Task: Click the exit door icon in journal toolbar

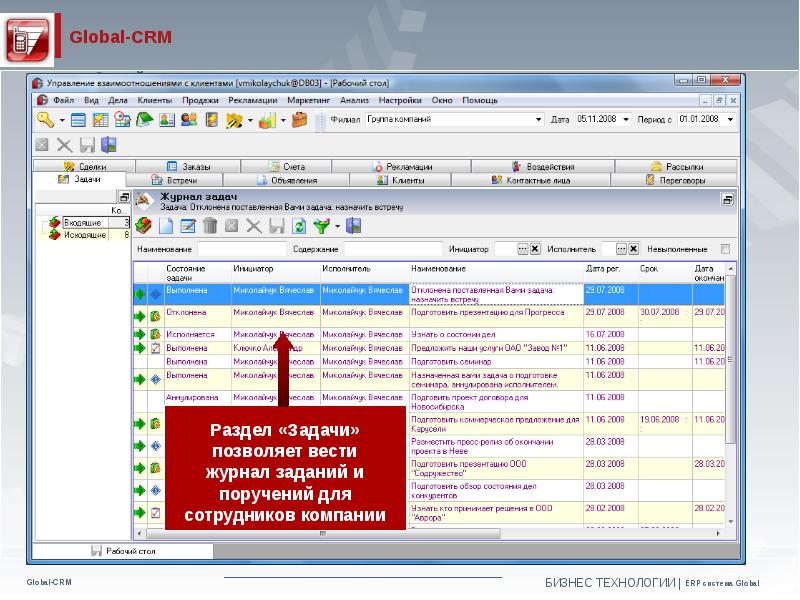Action: (353, 226)
